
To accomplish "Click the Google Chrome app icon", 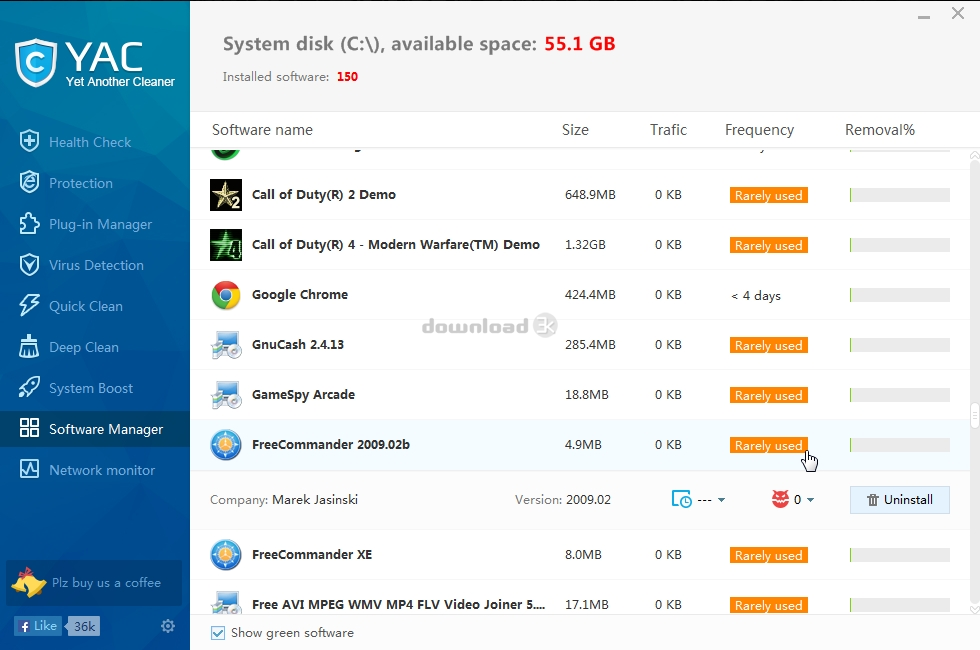I will pos(226,295).
